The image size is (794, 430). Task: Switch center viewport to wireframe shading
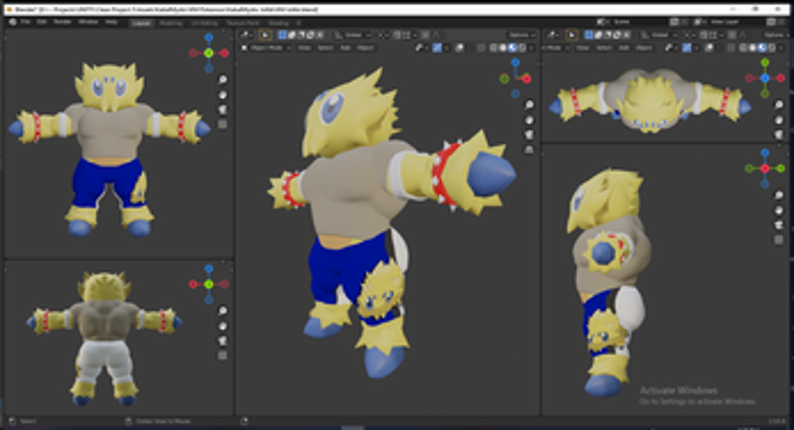coord(494,48)
